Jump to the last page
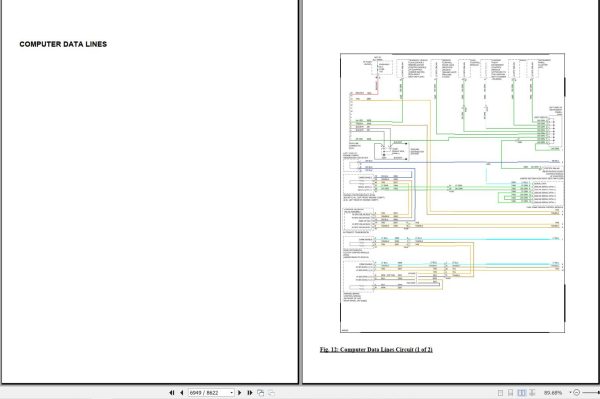Screen dimensions: 600x399 250,392
